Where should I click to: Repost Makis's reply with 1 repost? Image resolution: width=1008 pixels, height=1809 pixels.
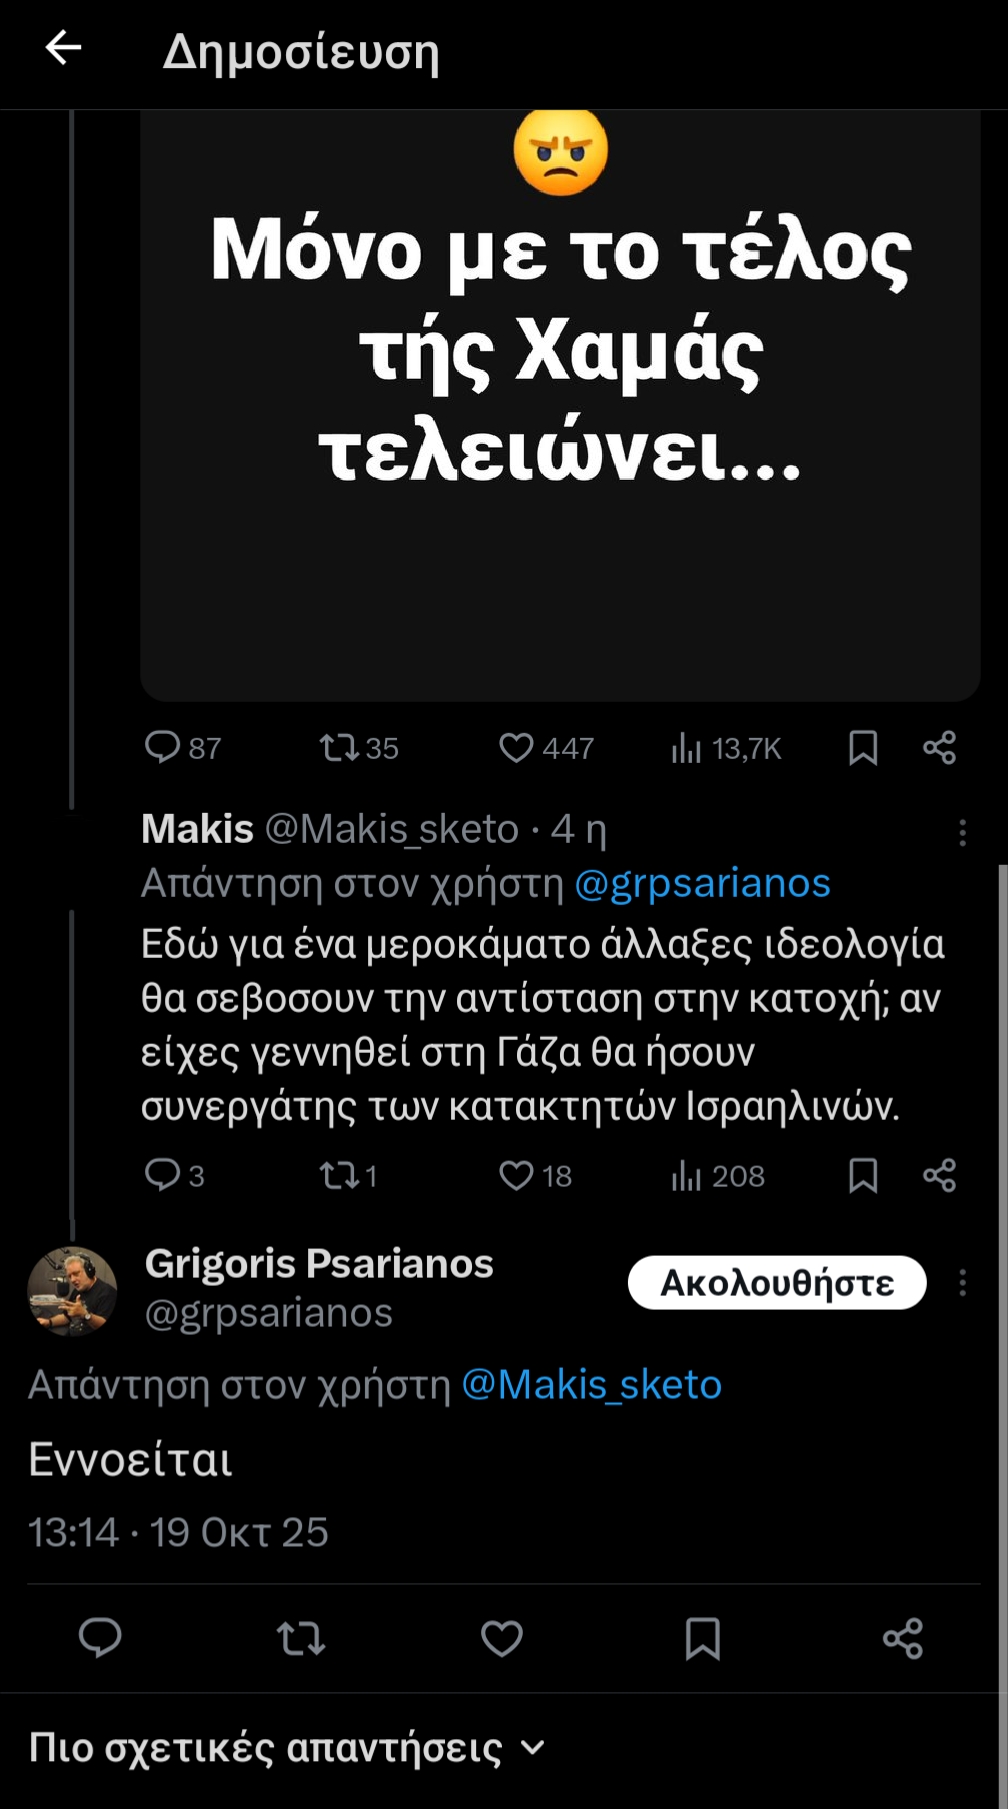click(x=340, y=1175)
